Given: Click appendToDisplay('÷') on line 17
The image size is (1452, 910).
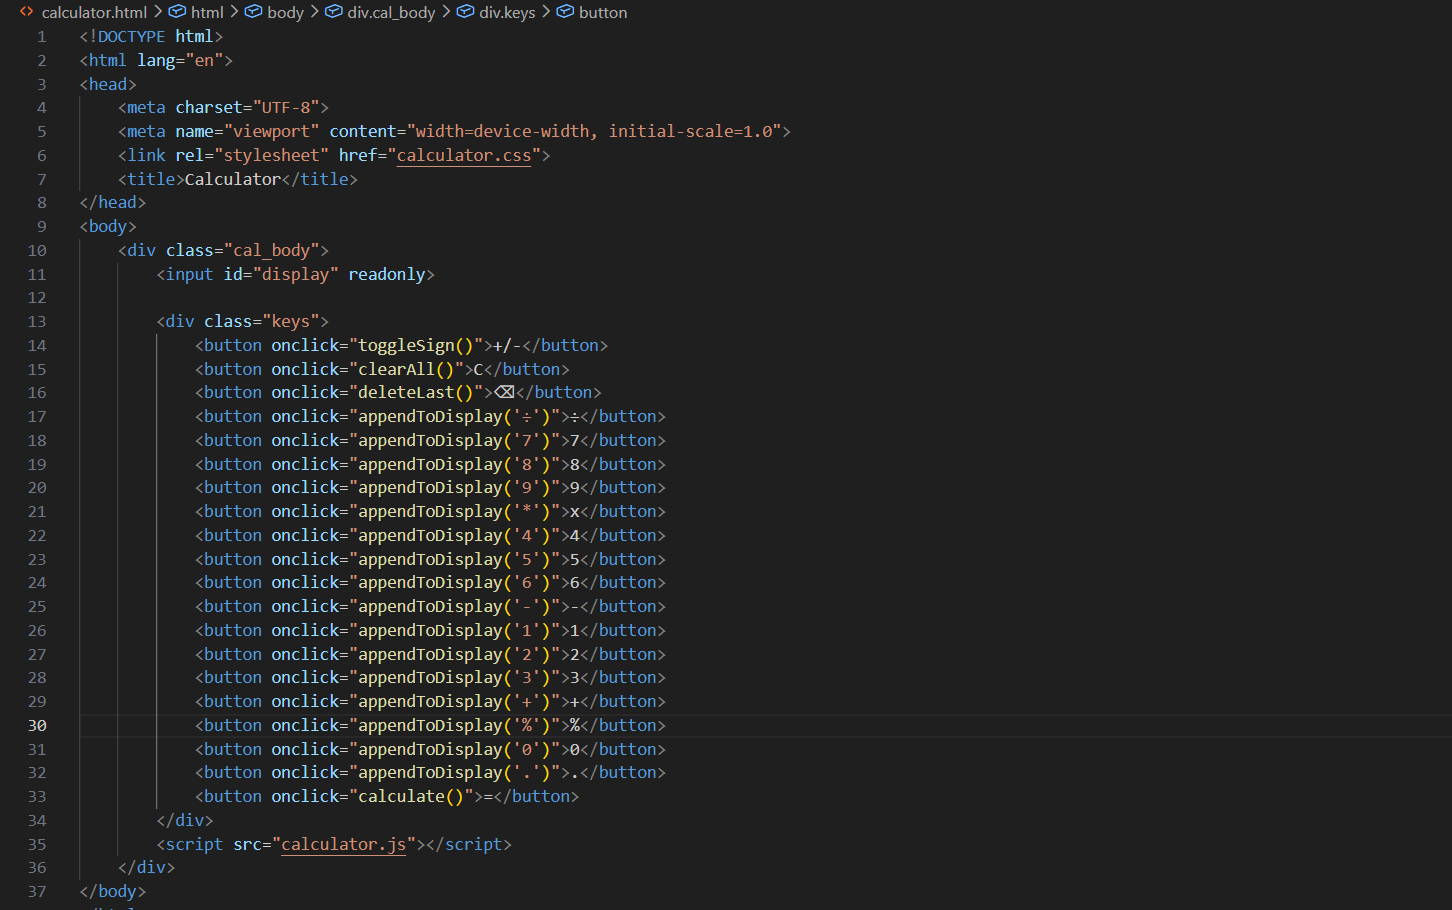Looking at the screenshot, I should (x=454, y=416).
